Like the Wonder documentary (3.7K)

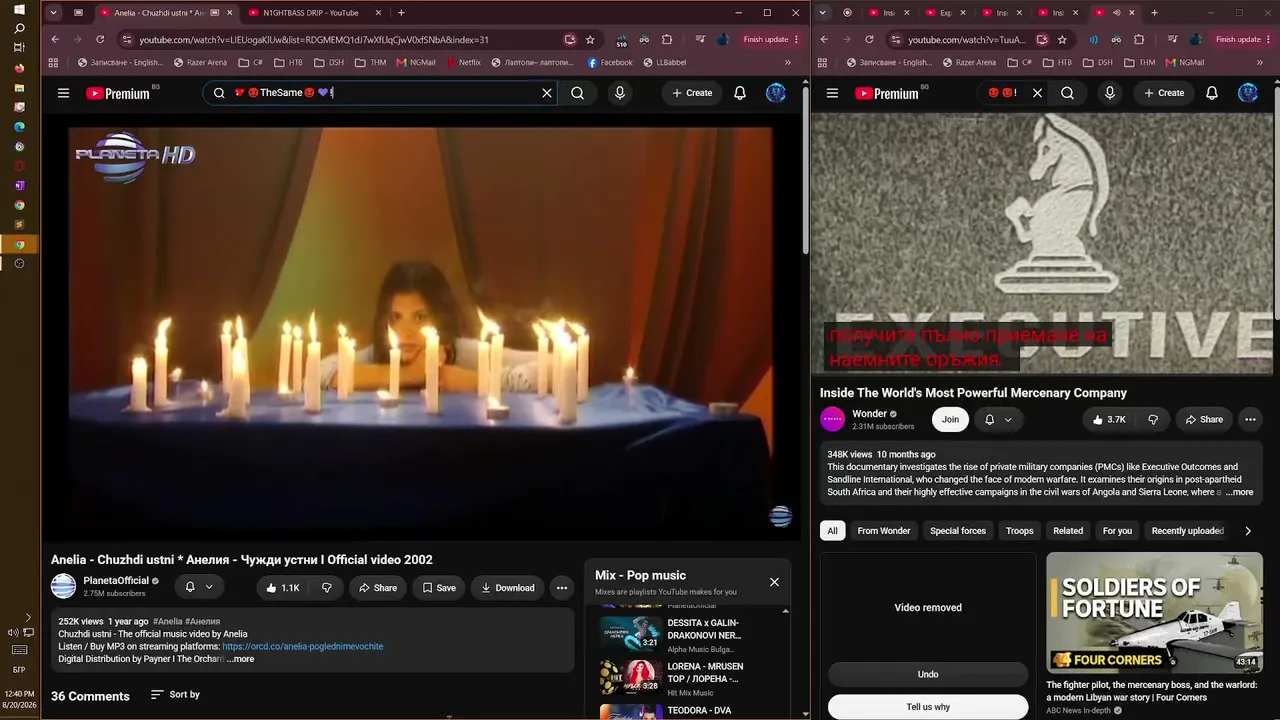coord(1110,420)
